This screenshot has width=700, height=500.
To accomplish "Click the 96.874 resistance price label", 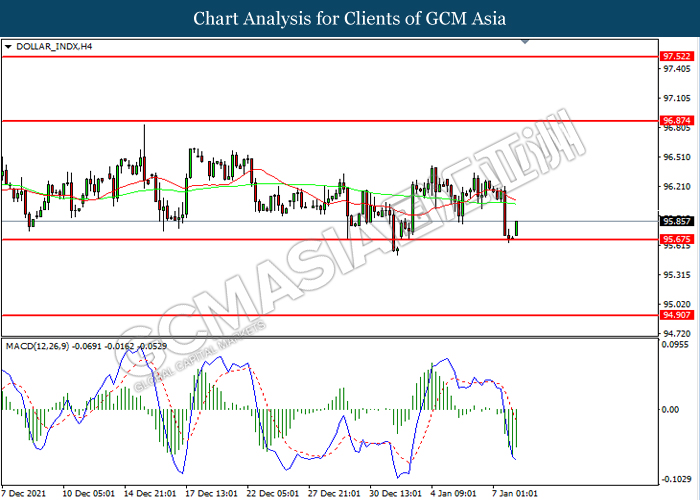I will (x=677, y=121).
